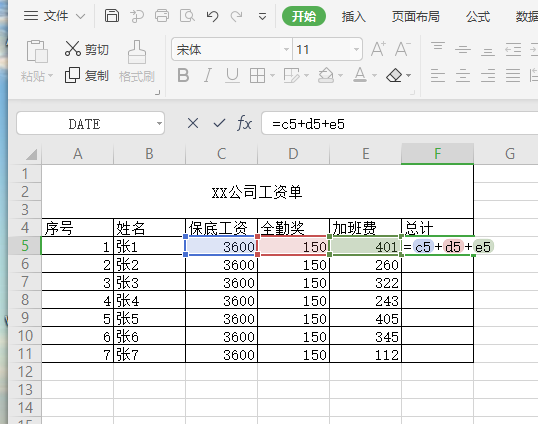Click the 复制 copy button
538x424 pixels.
click(x=86, y=75)
